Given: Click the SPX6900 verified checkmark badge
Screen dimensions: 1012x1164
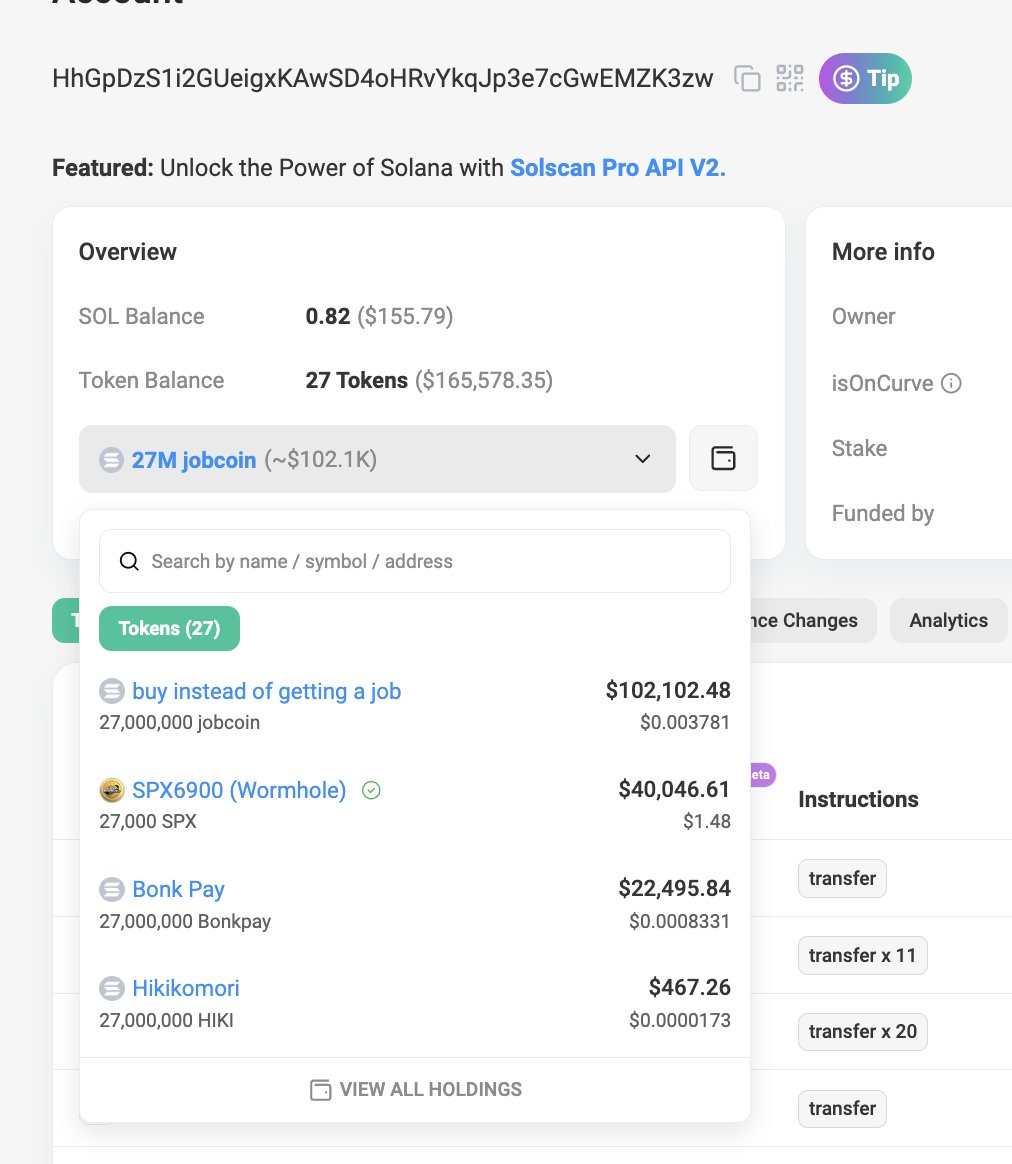Looking at the screenshot, I should [x=371, y=791].
